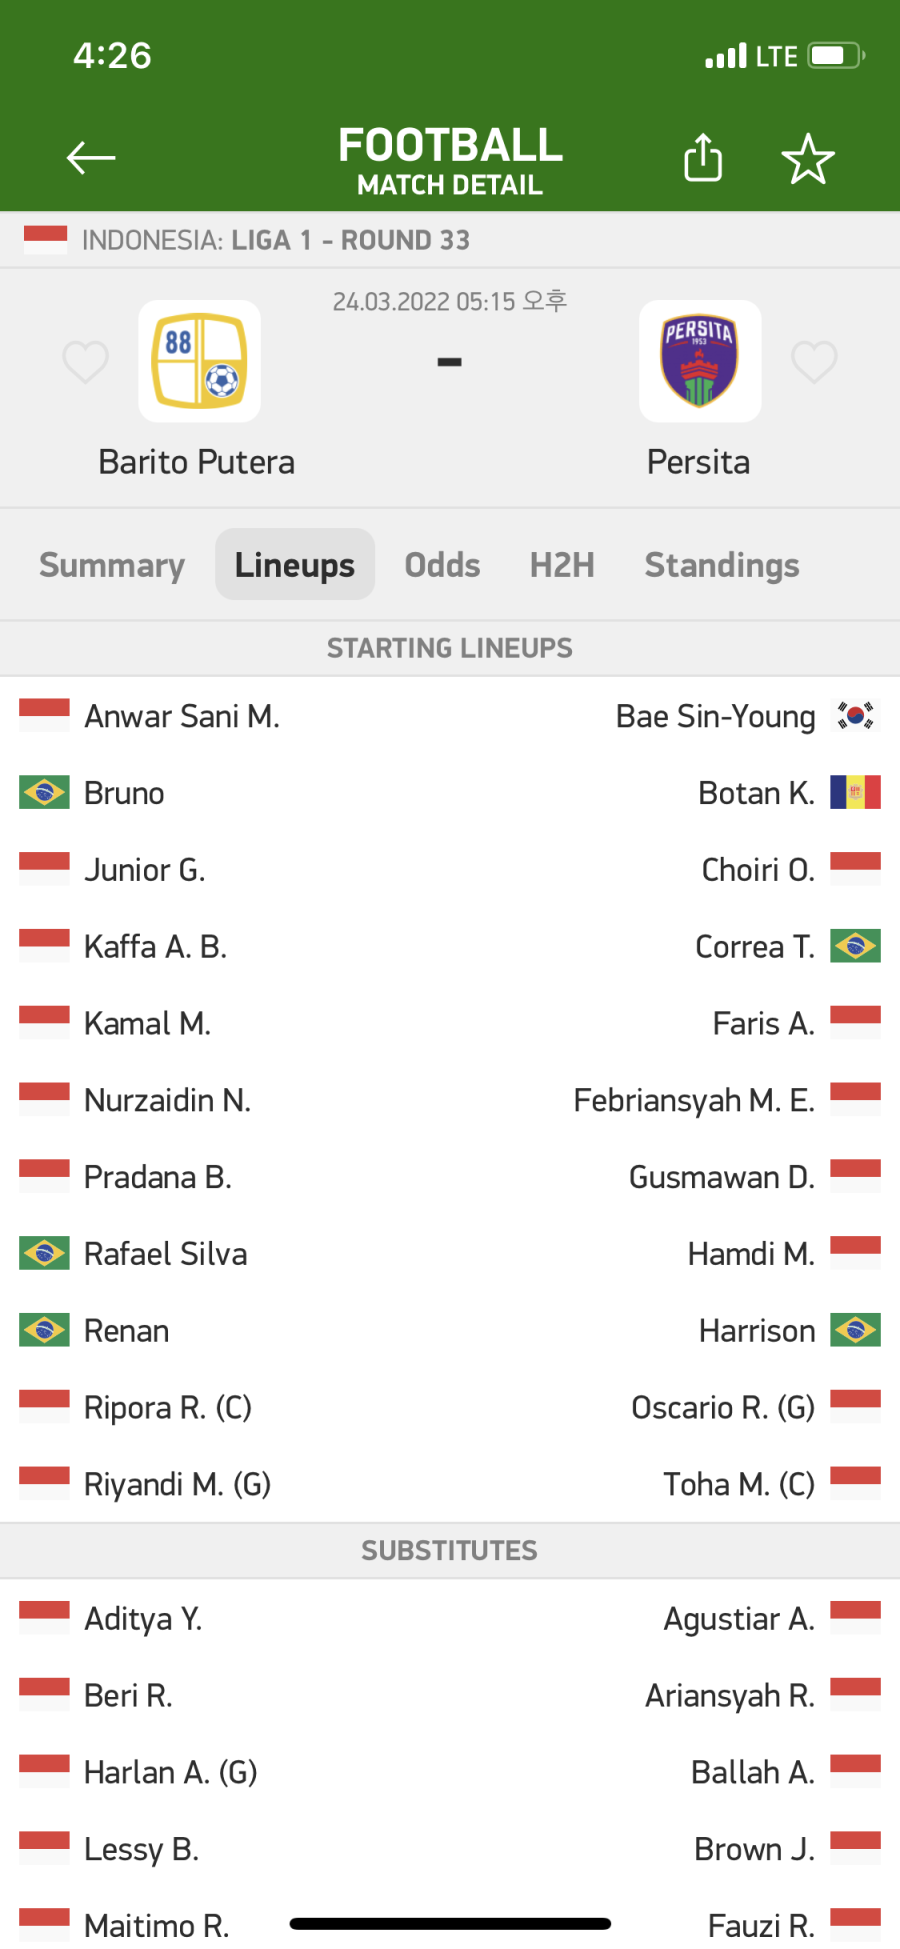Open goalkeeper Oscario R. (G)

pyautogui.click(x=723, y=1408)
